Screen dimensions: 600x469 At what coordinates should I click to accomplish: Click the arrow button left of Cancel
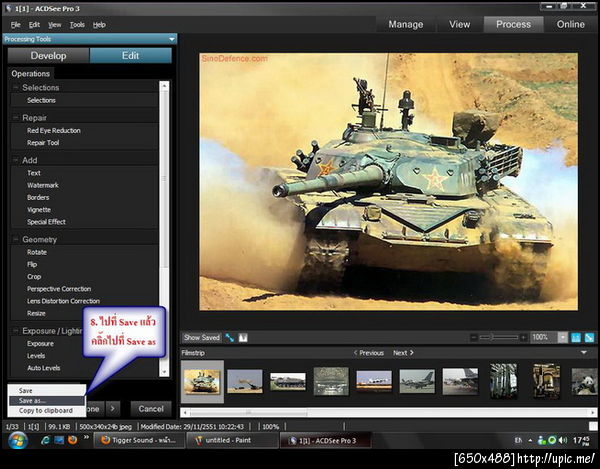point(112,409)
